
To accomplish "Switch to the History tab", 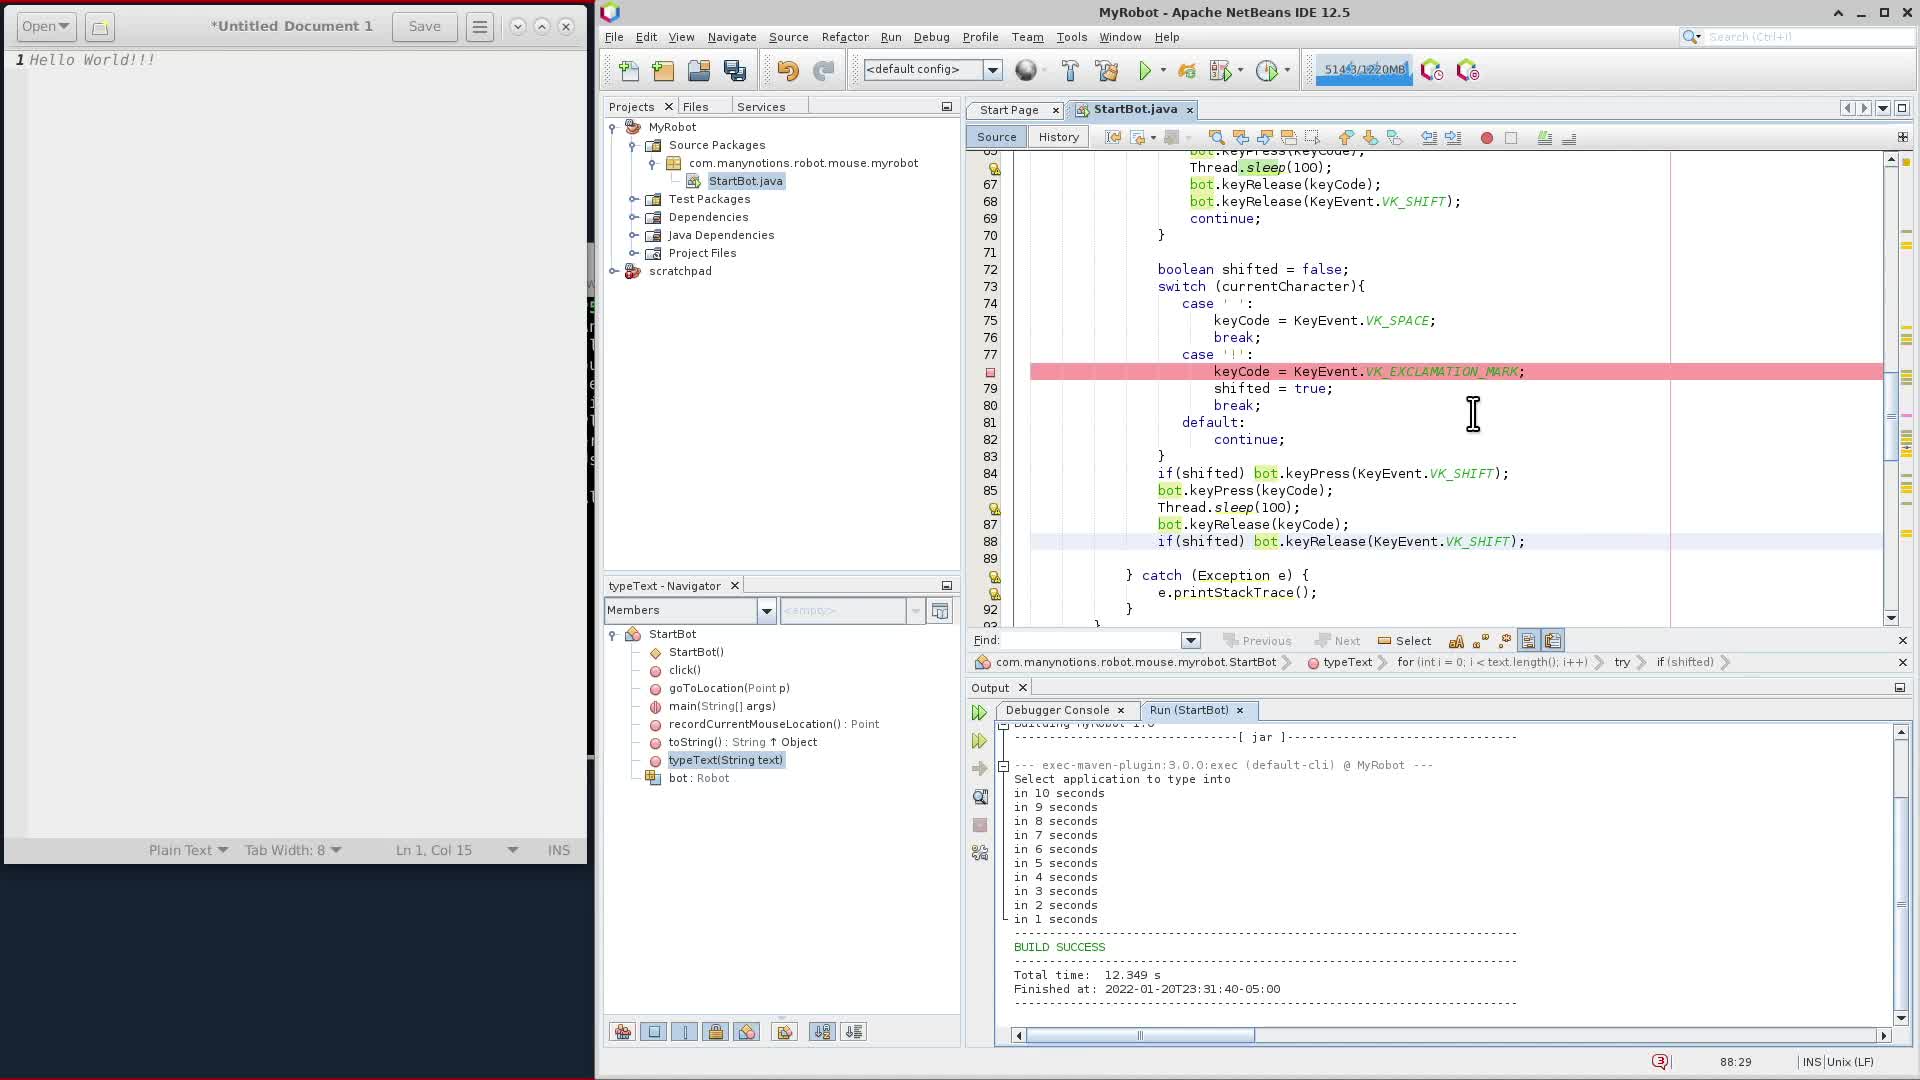I will pos(1057,137).
